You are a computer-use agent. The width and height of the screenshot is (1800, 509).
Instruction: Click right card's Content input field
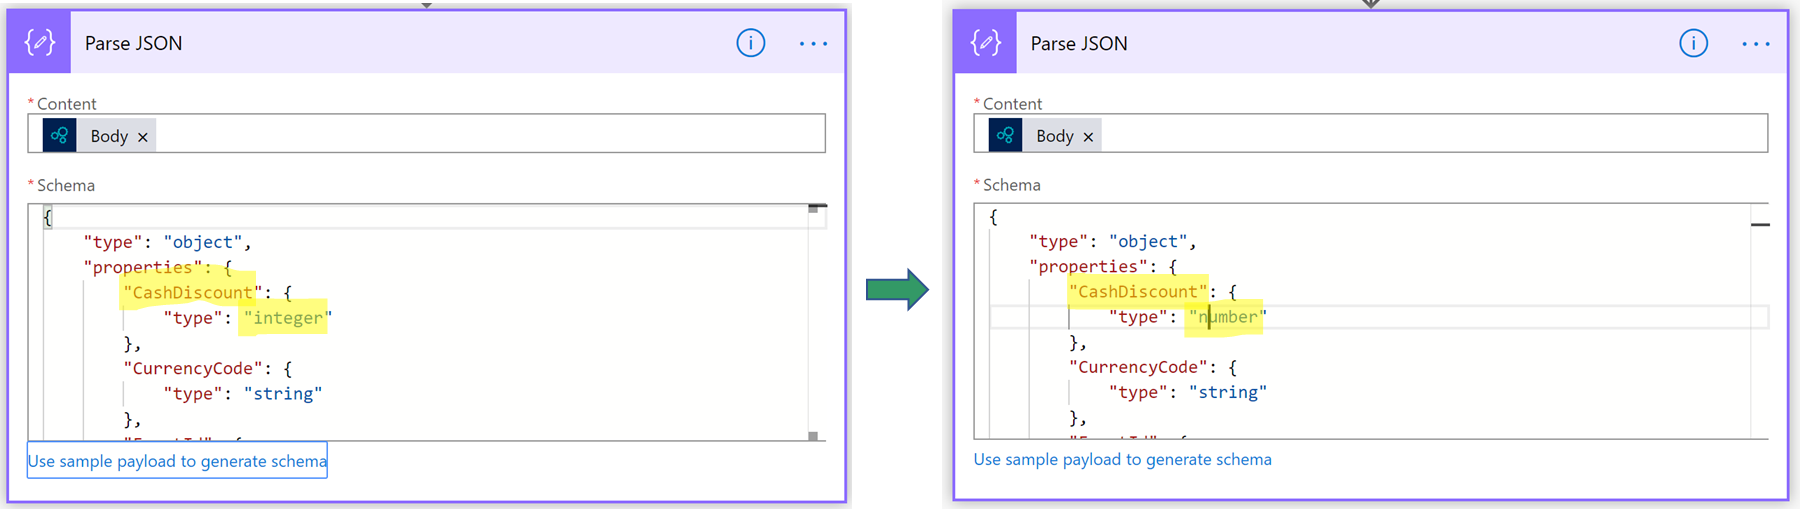coord(1371,134)
